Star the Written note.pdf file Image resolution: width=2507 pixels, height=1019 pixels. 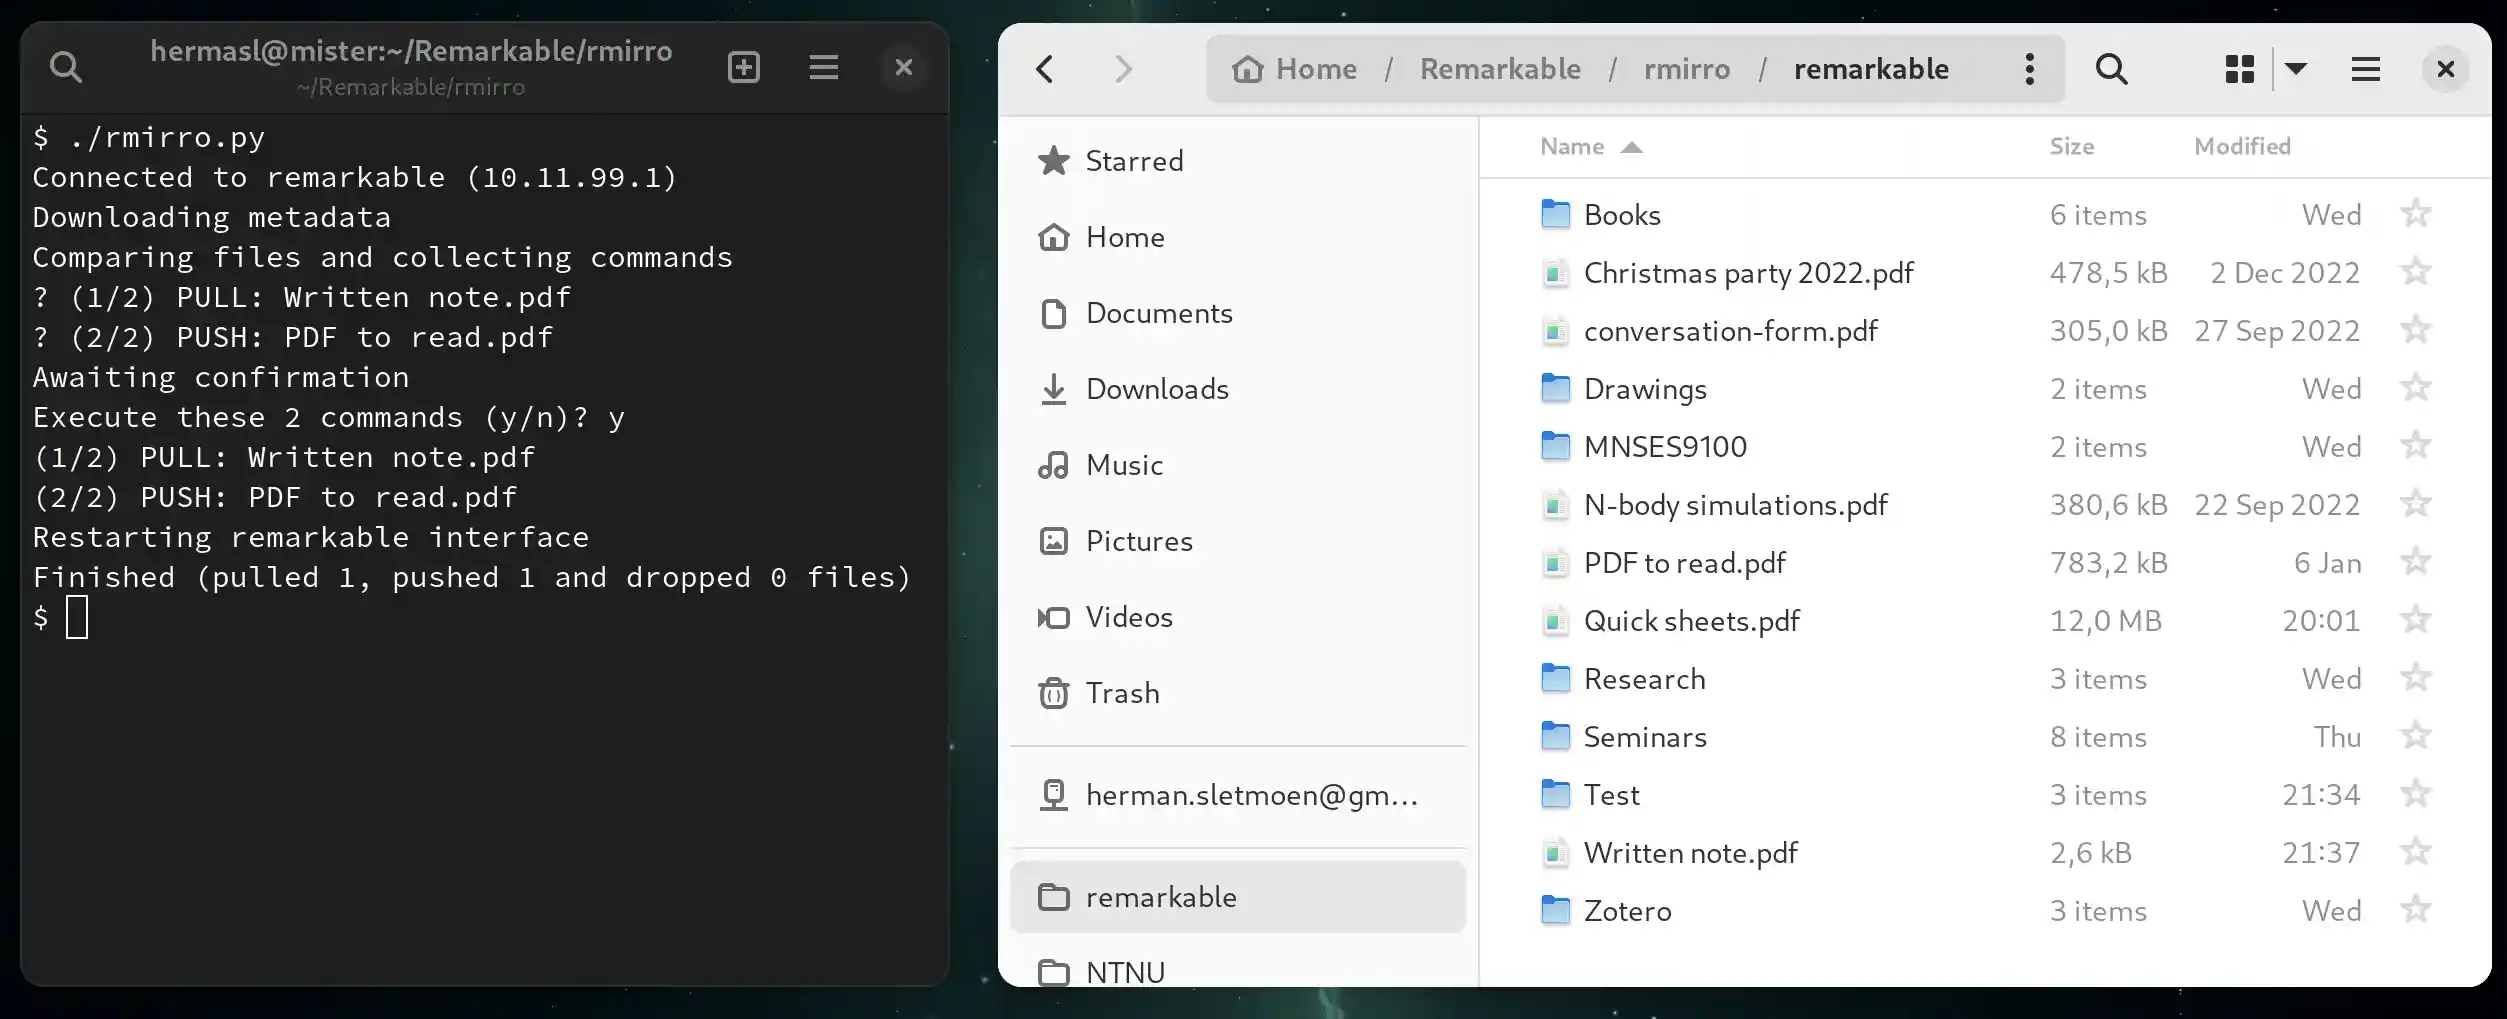pyautogui.click(x=2417, y=852)
